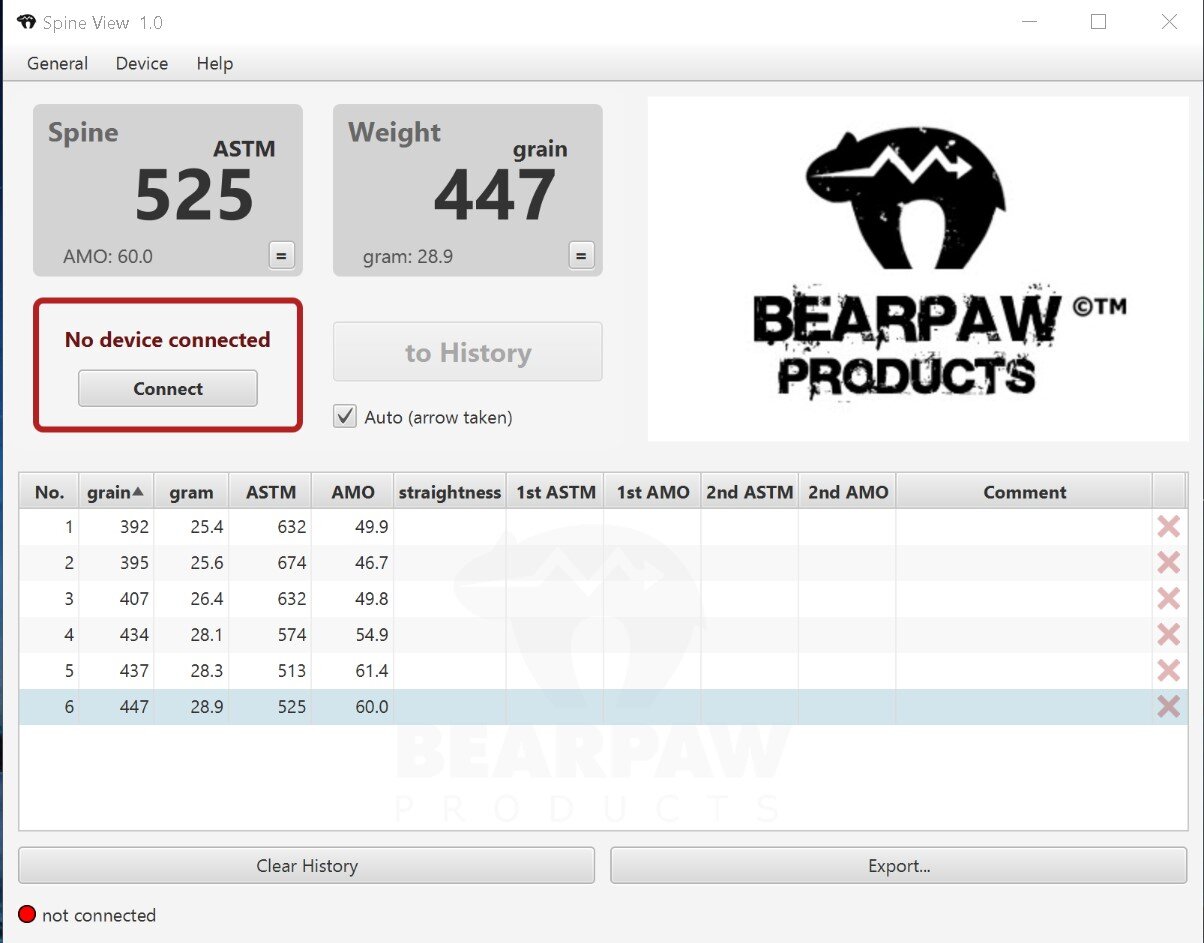Viewport: 1204px width, 943px height.
Task: Select grain value 395 in row 2
Action: [132, 563]
